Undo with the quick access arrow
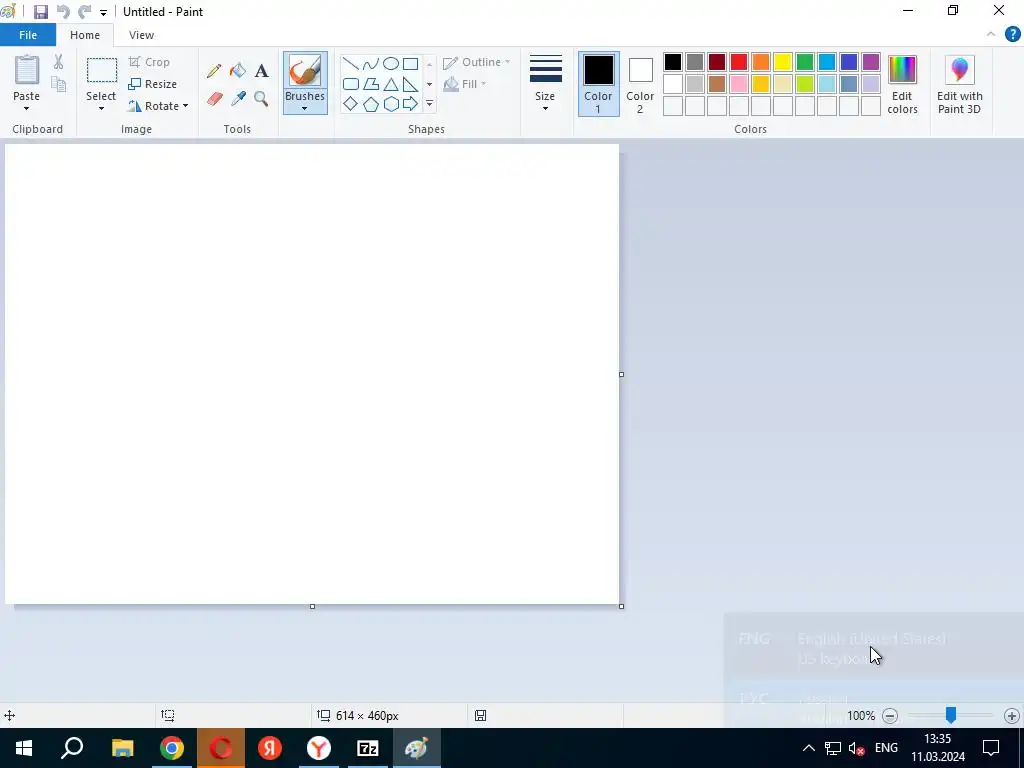The width and height of the screenshot is (1024, 768). coord(63,12)
